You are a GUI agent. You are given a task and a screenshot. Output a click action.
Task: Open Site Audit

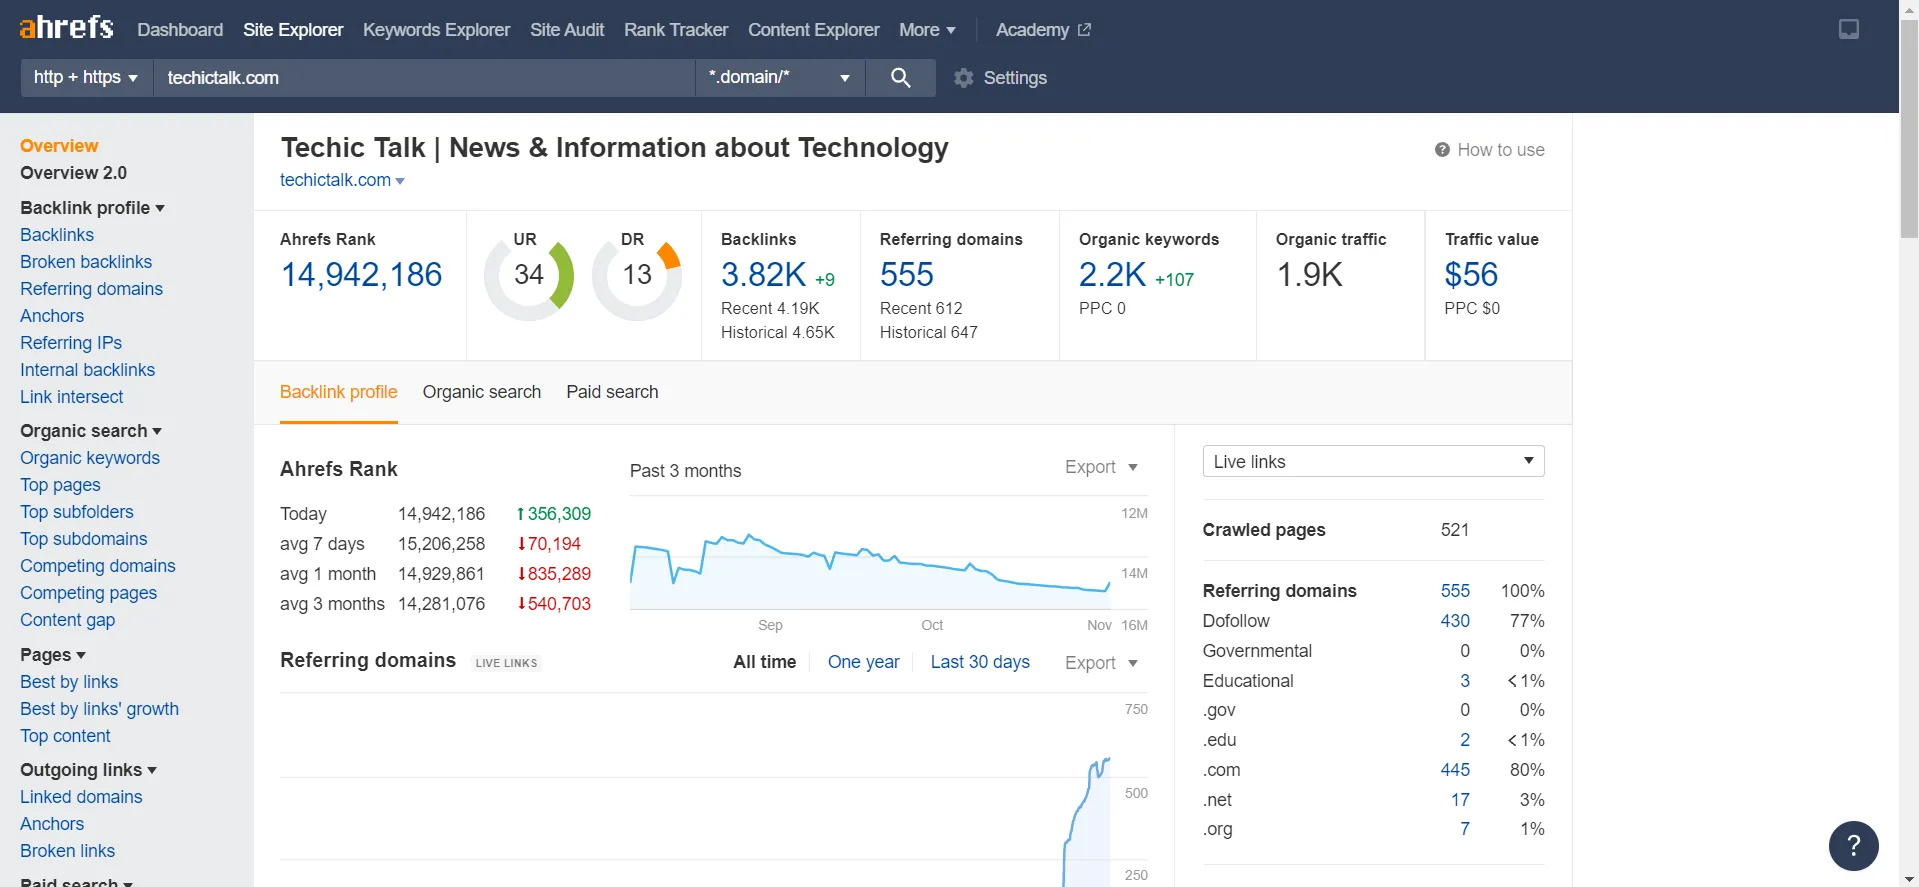[x=567, y=30]
